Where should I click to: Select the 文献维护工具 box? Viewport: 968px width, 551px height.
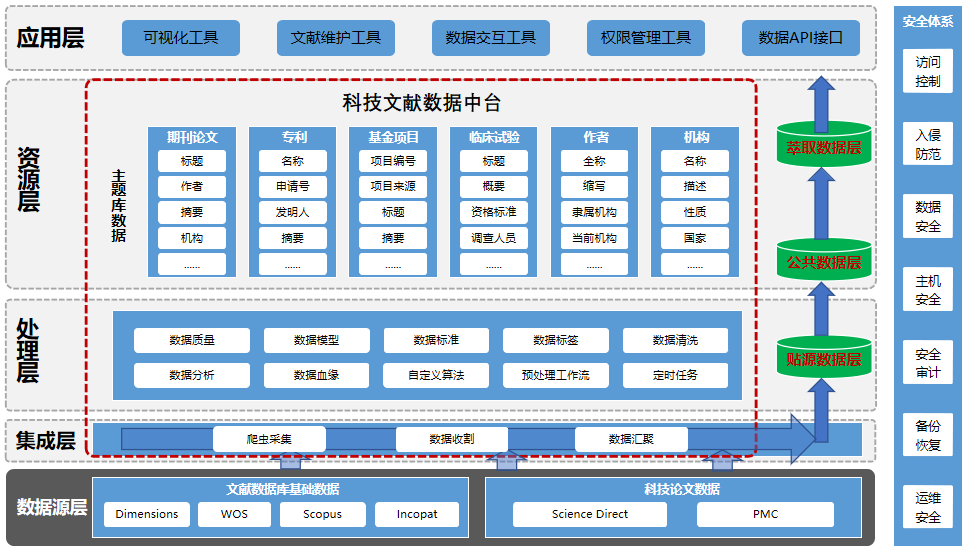coord(335,38)
